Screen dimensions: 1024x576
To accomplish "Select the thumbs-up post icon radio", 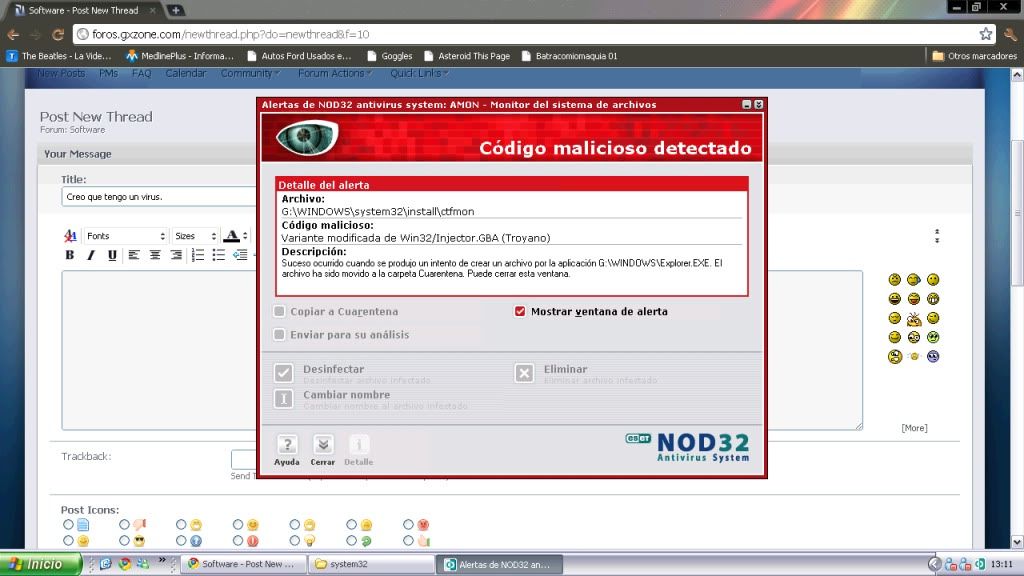I will tap(408, 541).
